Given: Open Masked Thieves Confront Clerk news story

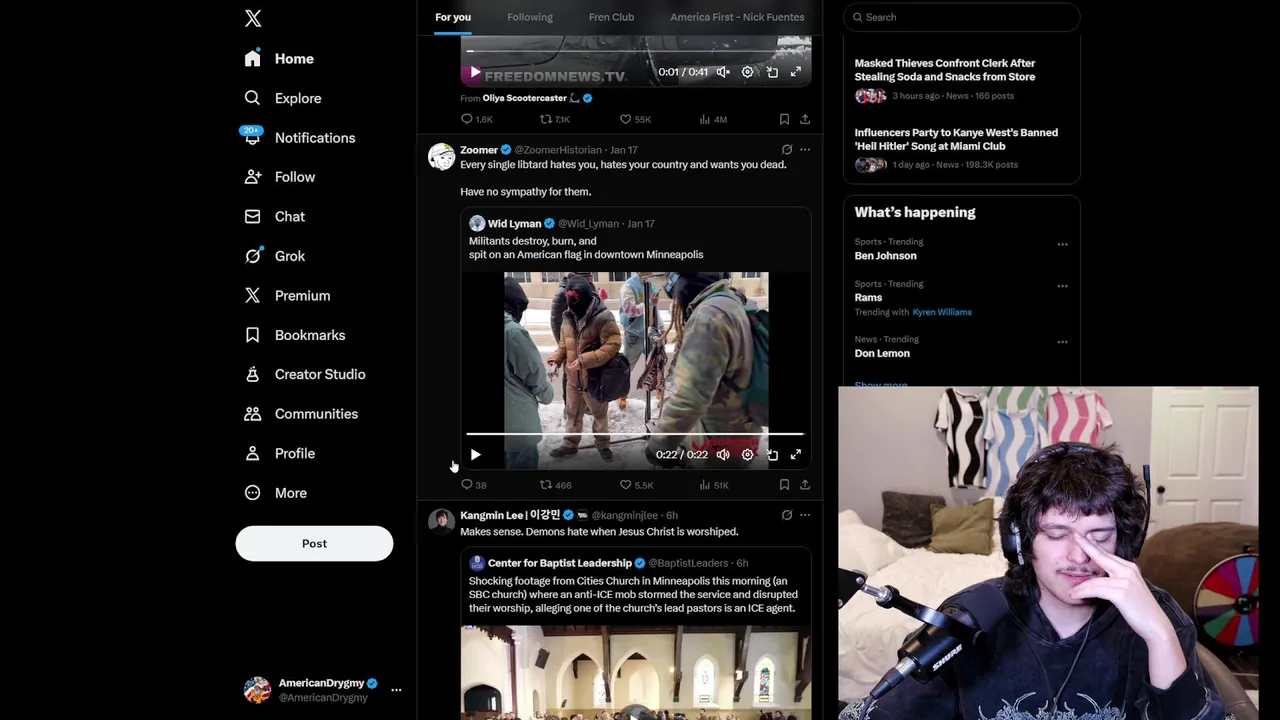Looking at the screenshot, I should pyautogui.click(x=945, y=70).
